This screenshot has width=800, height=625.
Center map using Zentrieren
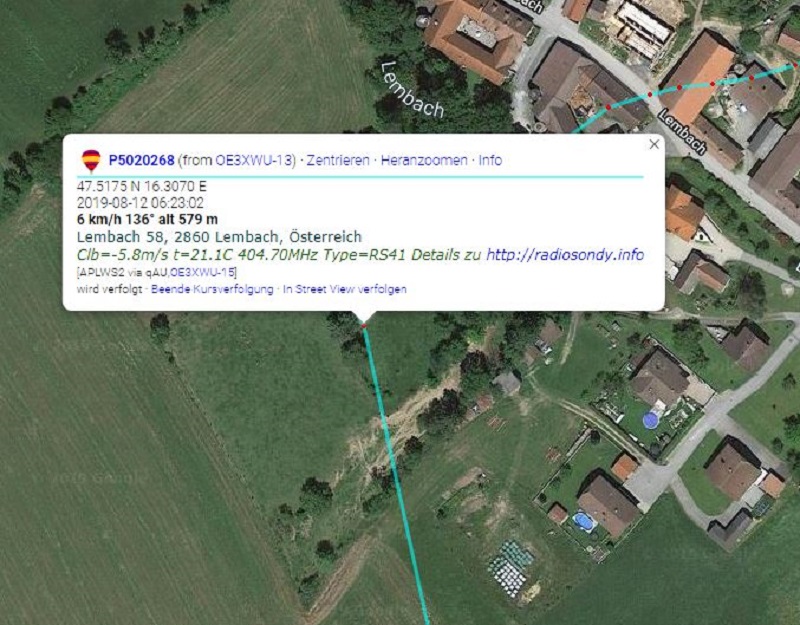coord(338,160)
